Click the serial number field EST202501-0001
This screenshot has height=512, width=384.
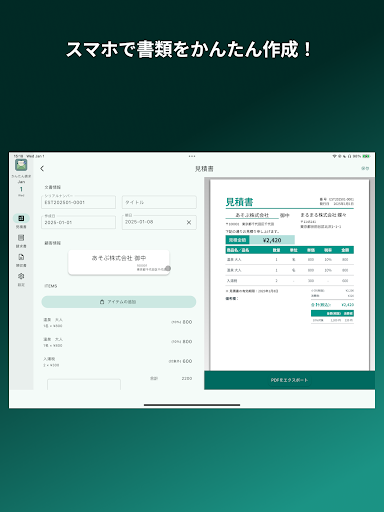79,202
